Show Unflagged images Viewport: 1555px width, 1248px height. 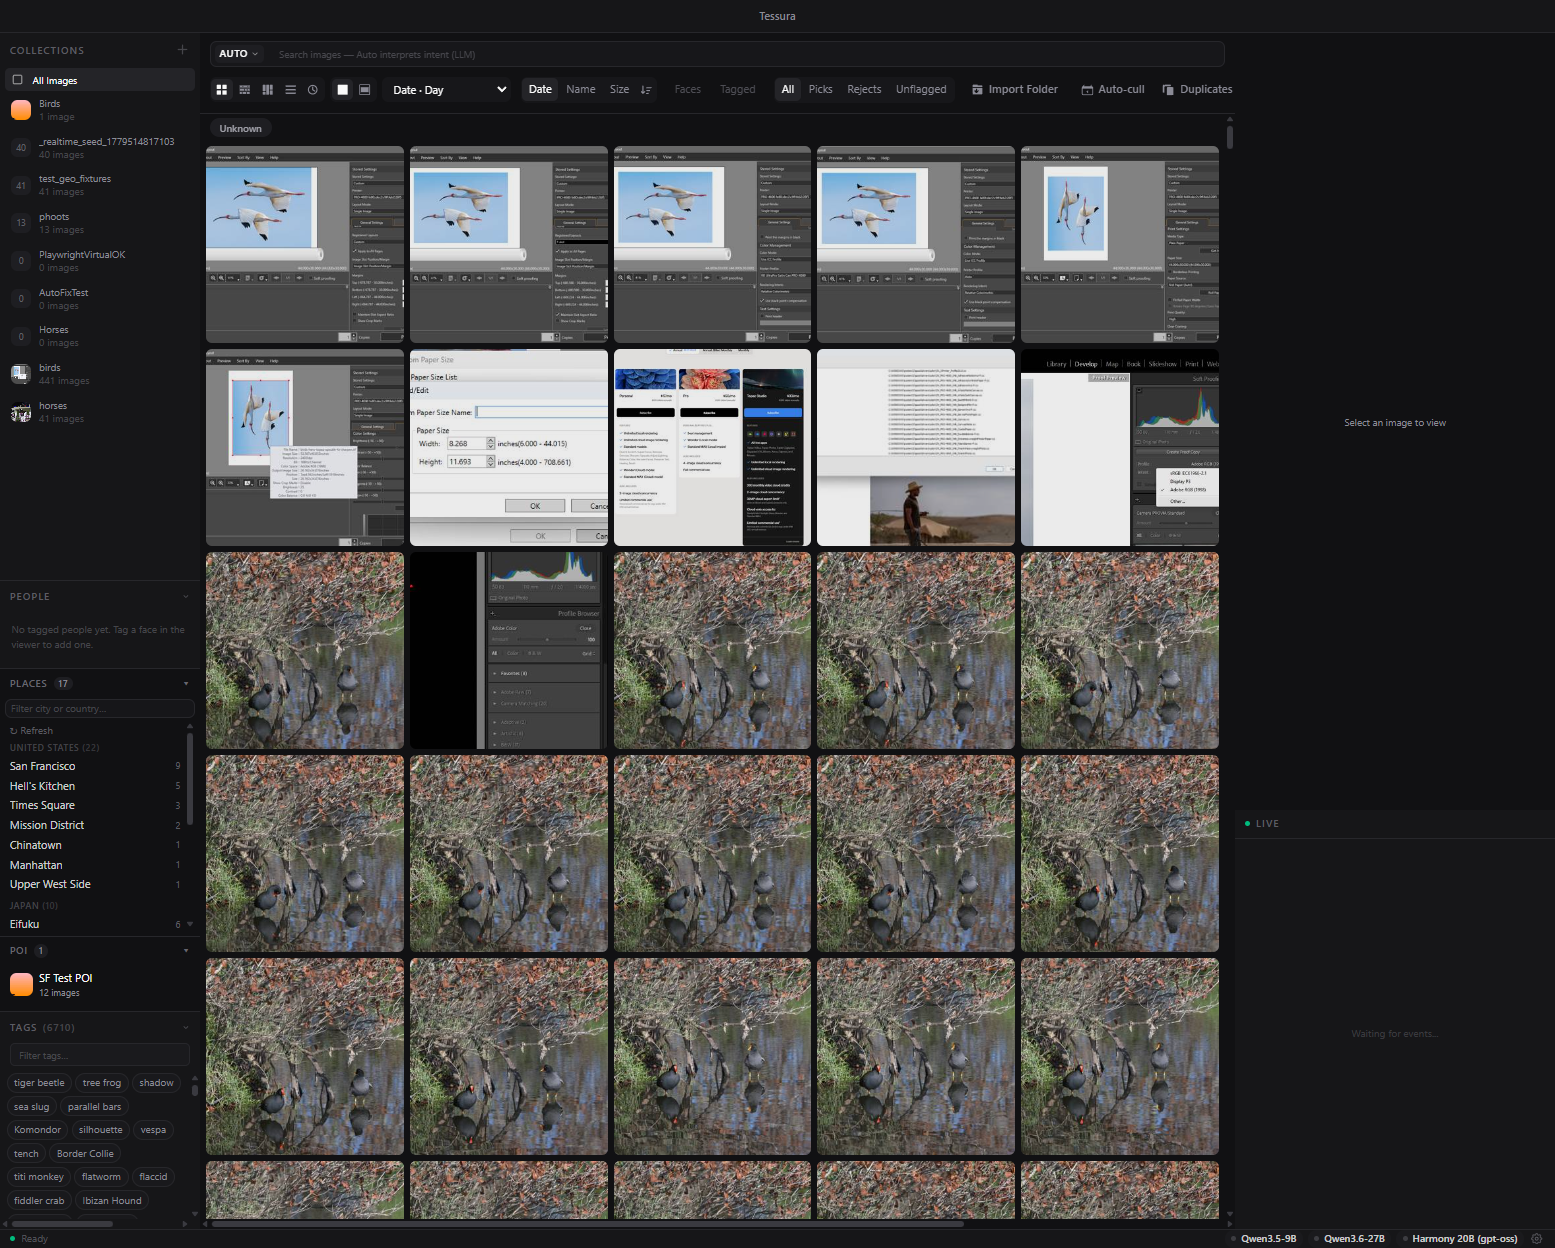pyautogui.click(x=921, y=90)
